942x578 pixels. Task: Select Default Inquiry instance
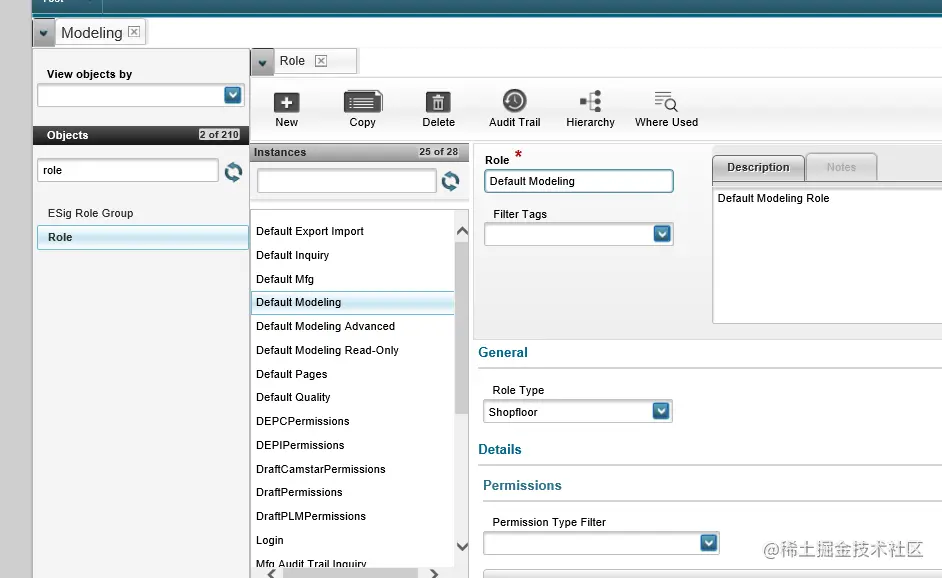[x=293, y=255]
